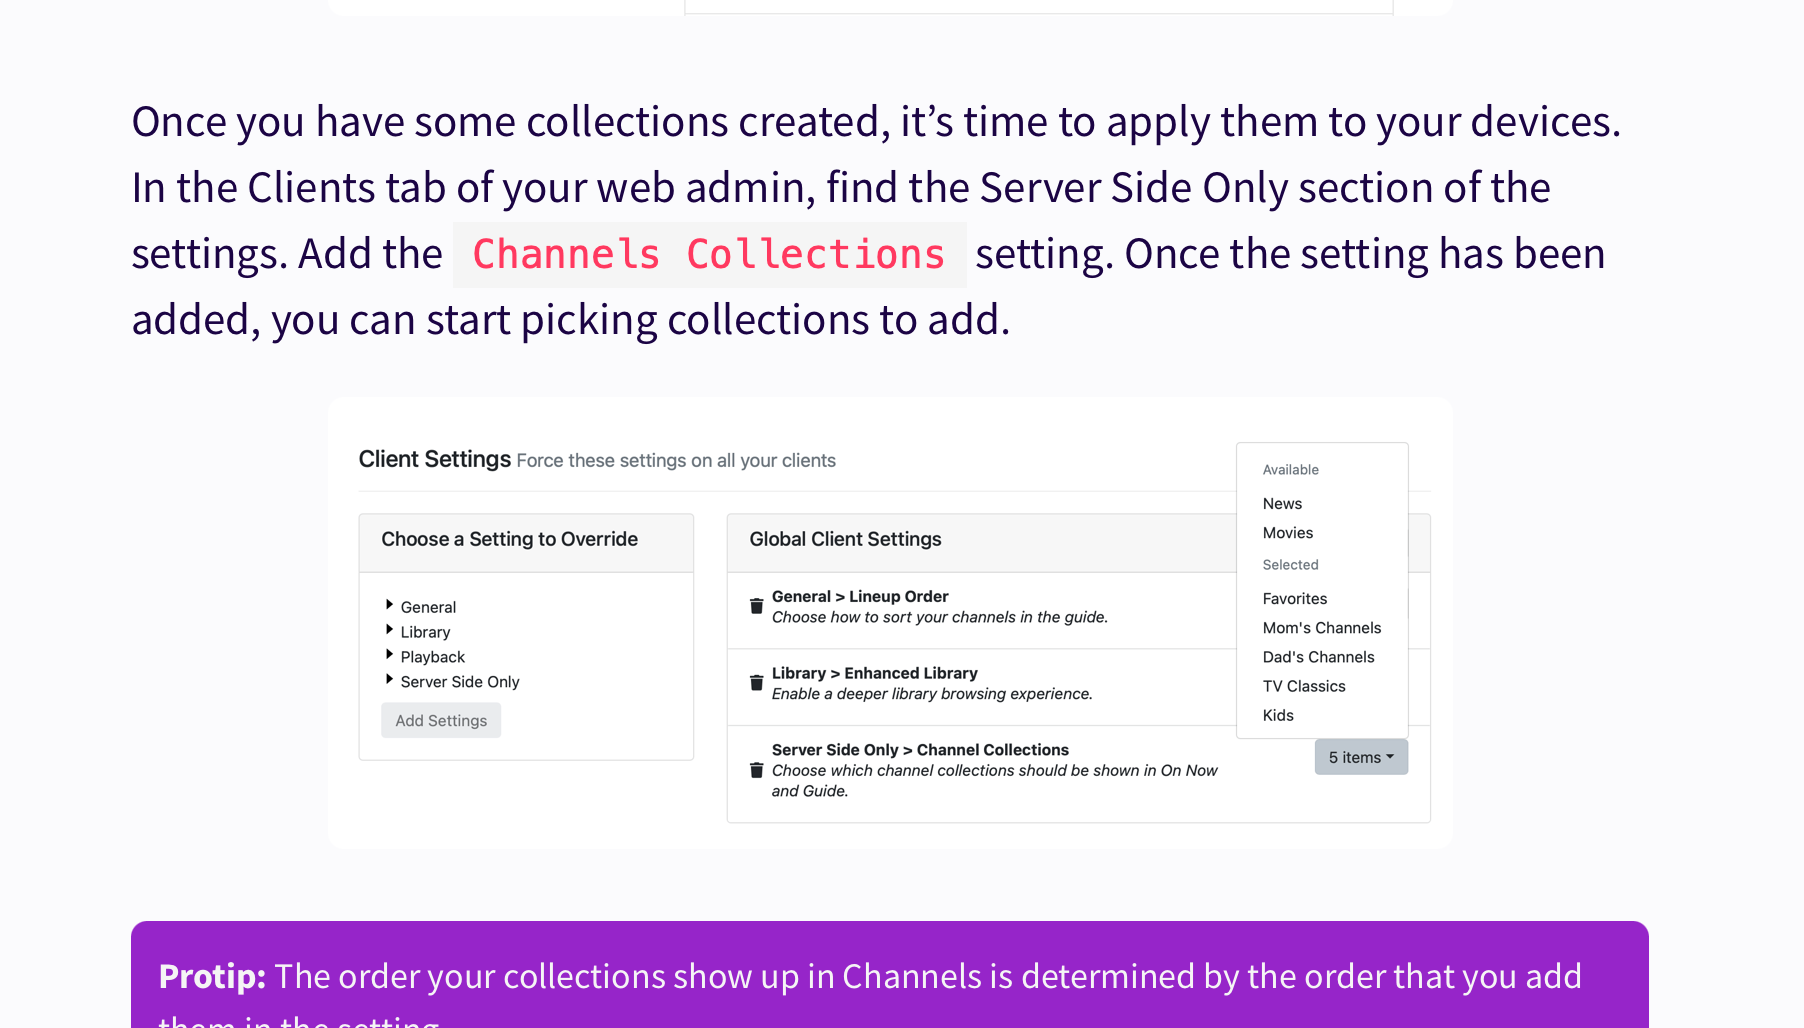Click the Channels Collections code text
This screenshot has width=1804, height=1028.
(x=709, y=255)
